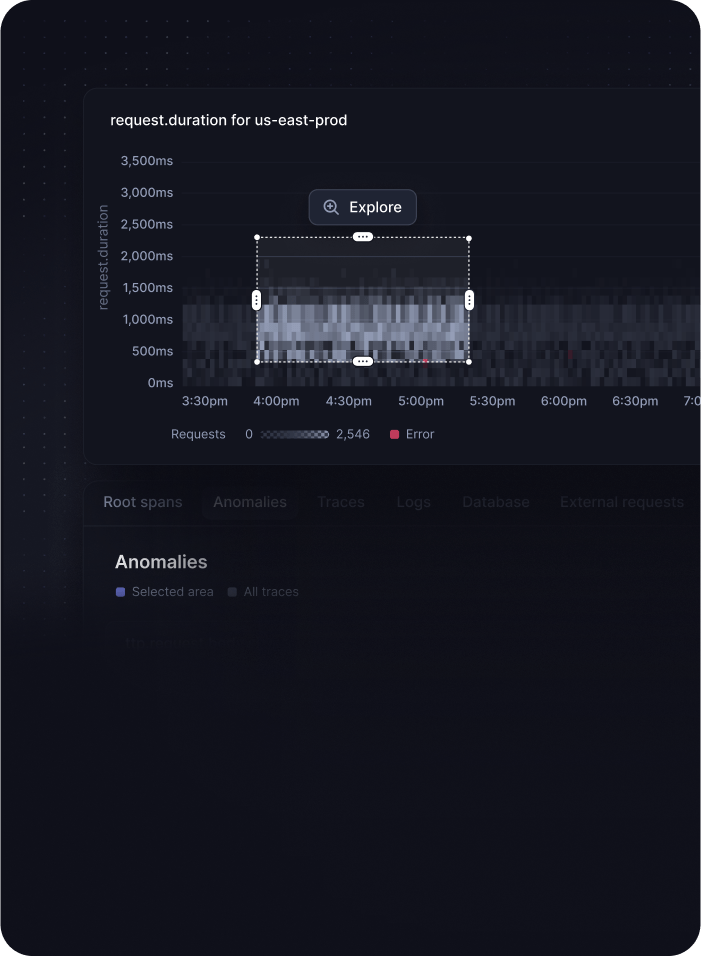Go to the Database tab
This screenshot has width=701, height=956.
click(x=495, y=502)
